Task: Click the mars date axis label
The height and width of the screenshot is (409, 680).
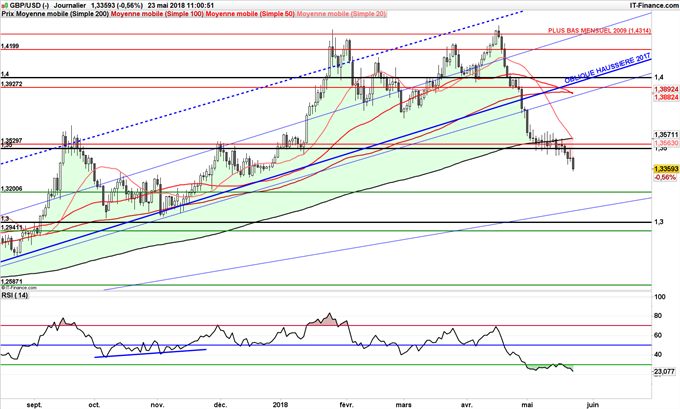Action: pos(404,405)
